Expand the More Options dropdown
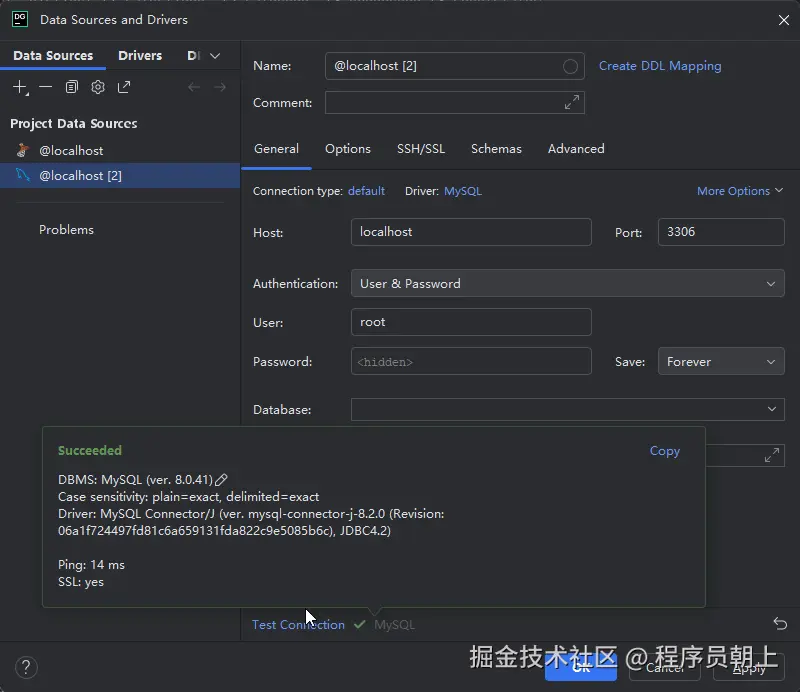The width and height of the screenshot is (800, 692). tap(740, 191)
